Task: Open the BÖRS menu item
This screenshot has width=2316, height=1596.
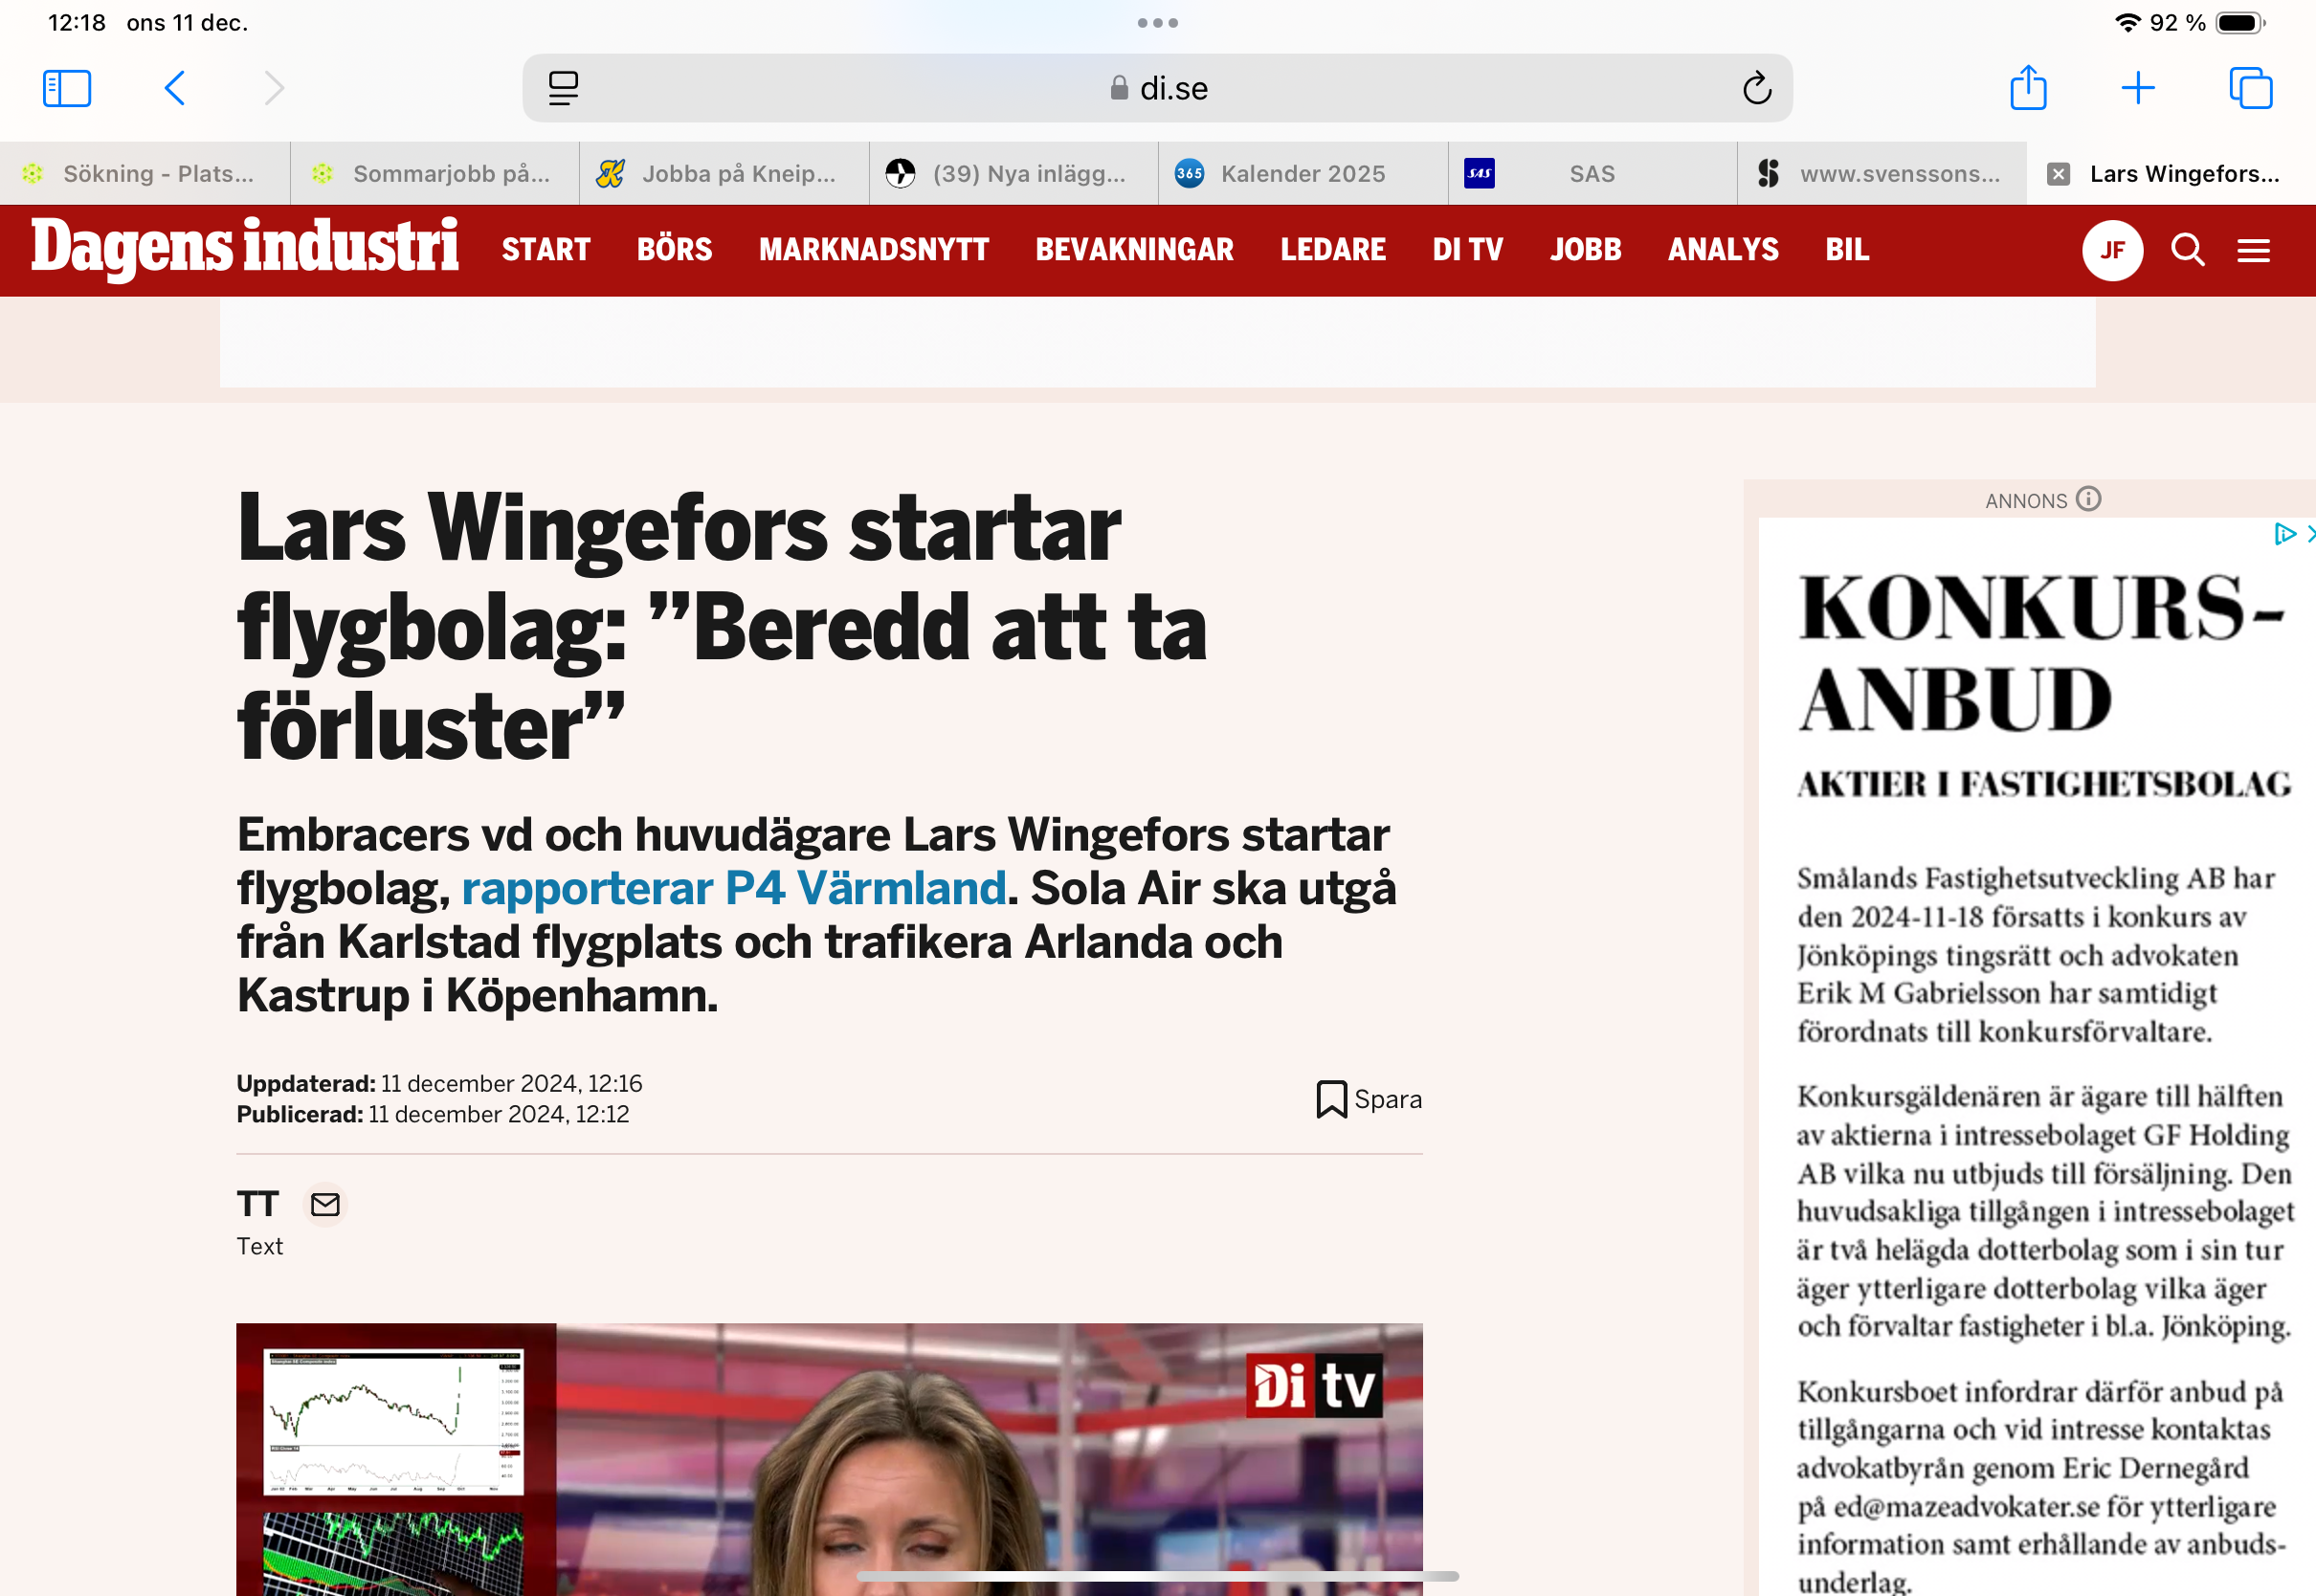Action: click(674, 250)
